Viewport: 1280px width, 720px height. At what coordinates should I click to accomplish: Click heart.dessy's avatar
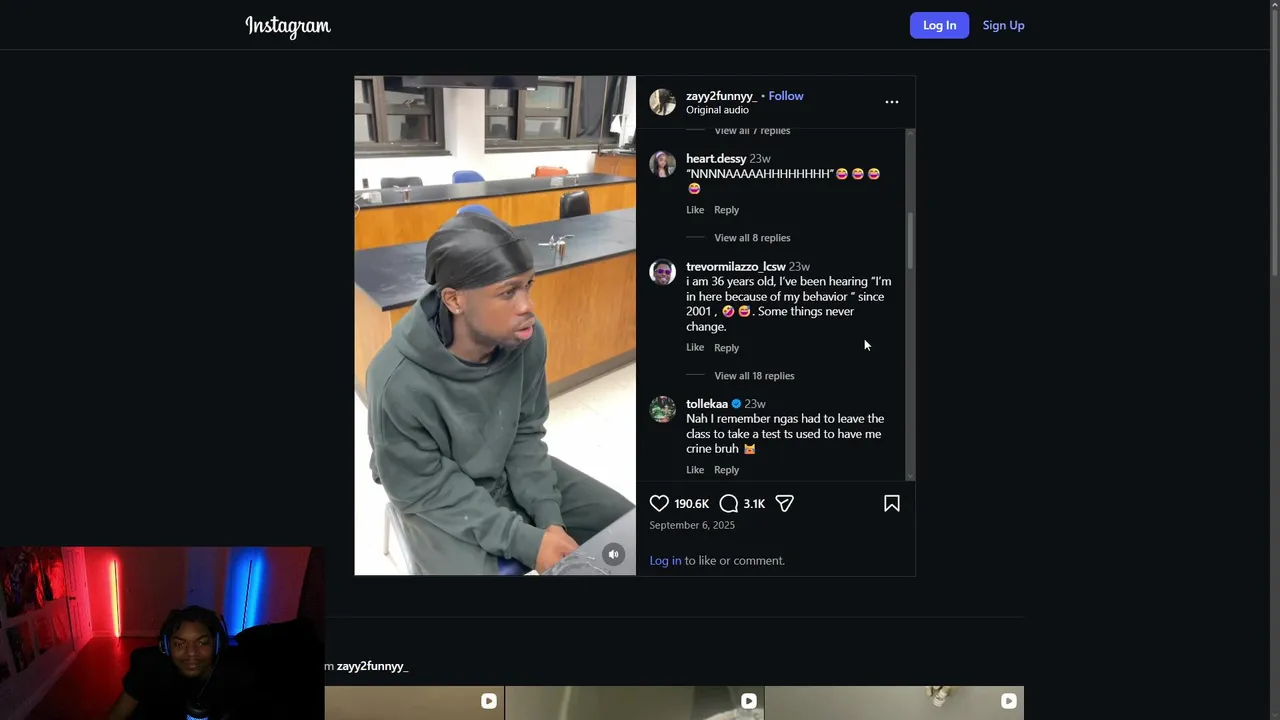(663, 164)
